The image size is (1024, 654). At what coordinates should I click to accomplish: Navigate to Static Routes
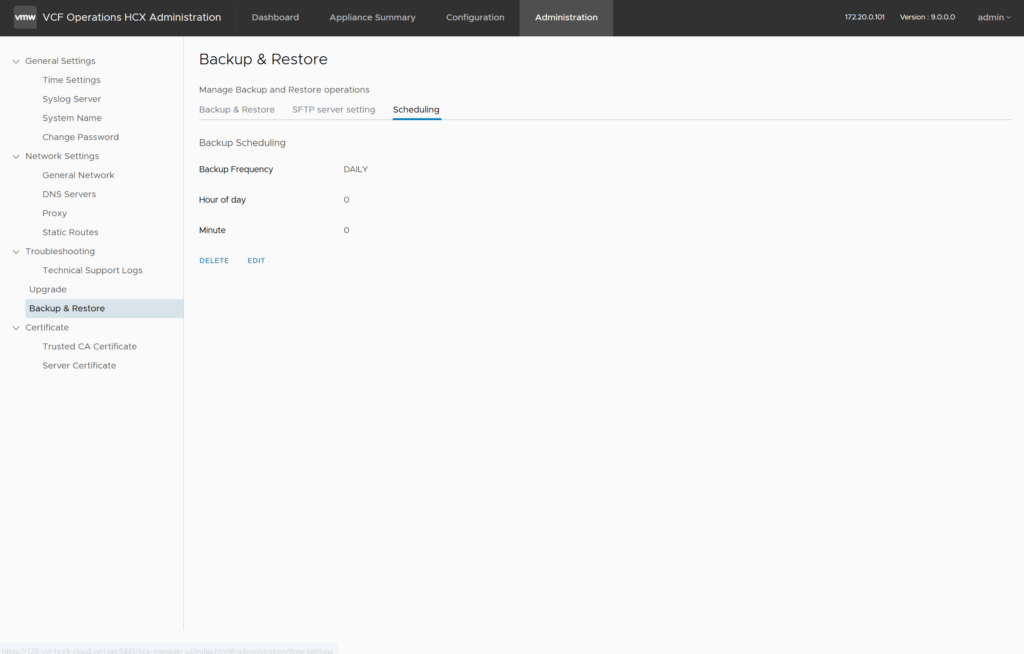[x=70, y=232]
